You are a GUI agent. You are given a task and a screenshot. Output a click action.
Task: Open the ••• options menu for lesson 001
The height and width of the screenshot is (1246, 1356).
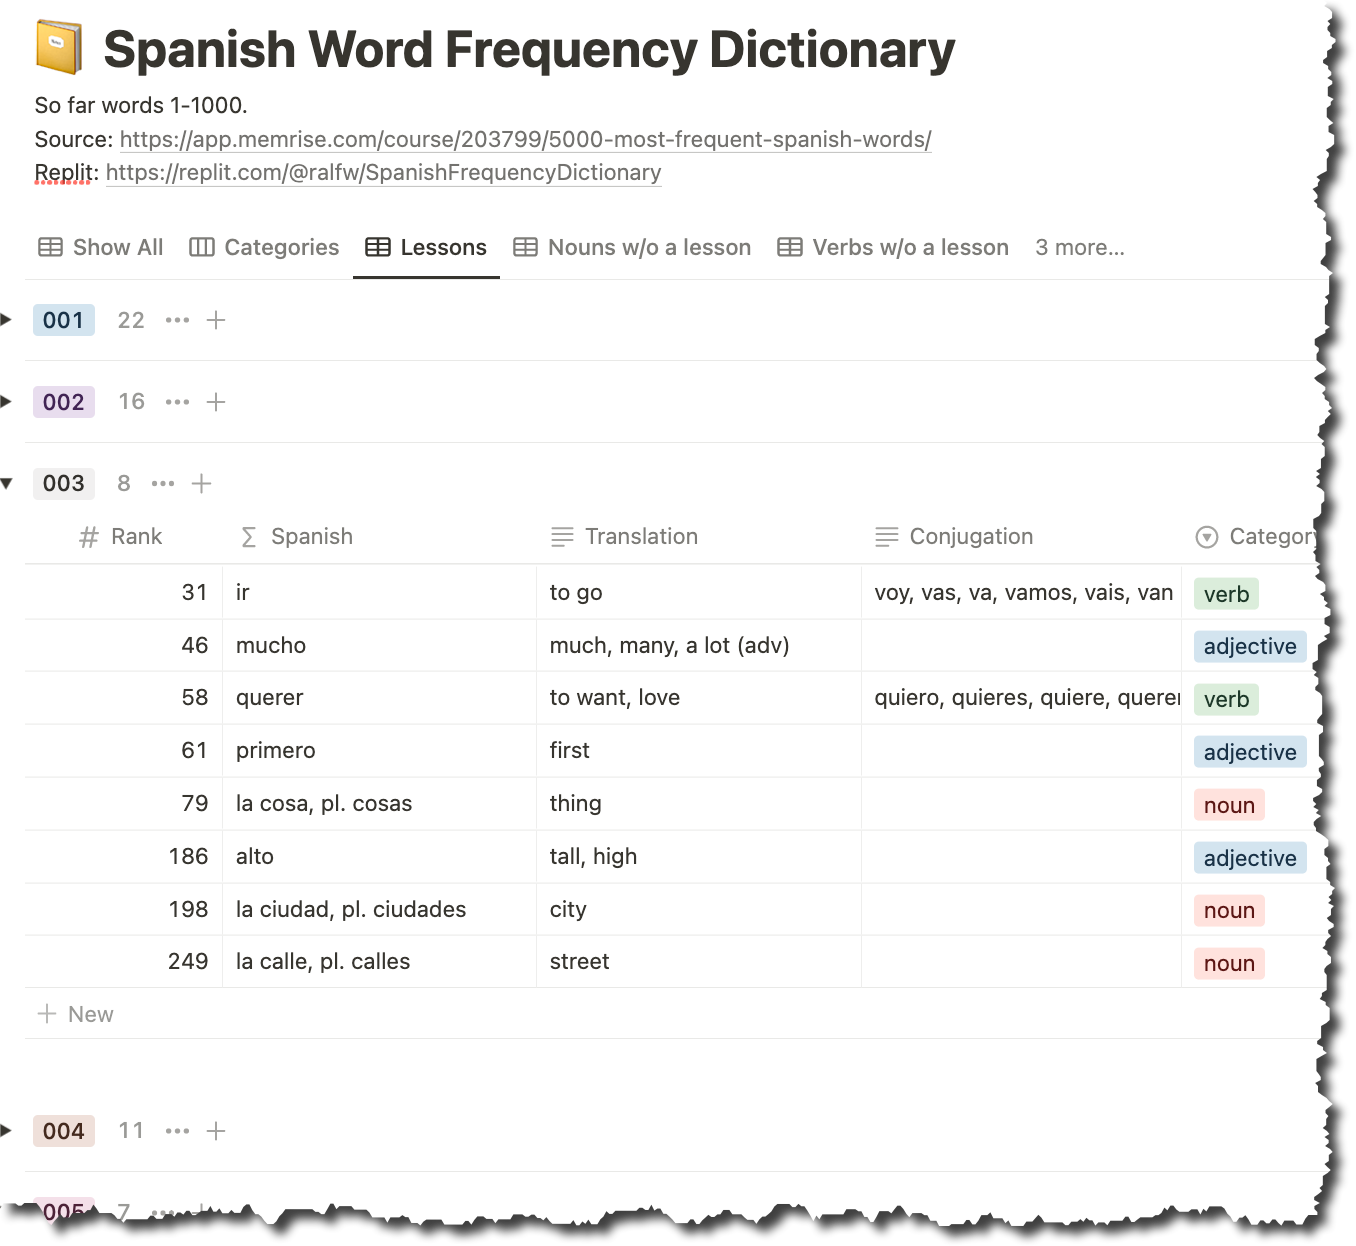coord(177,320)
